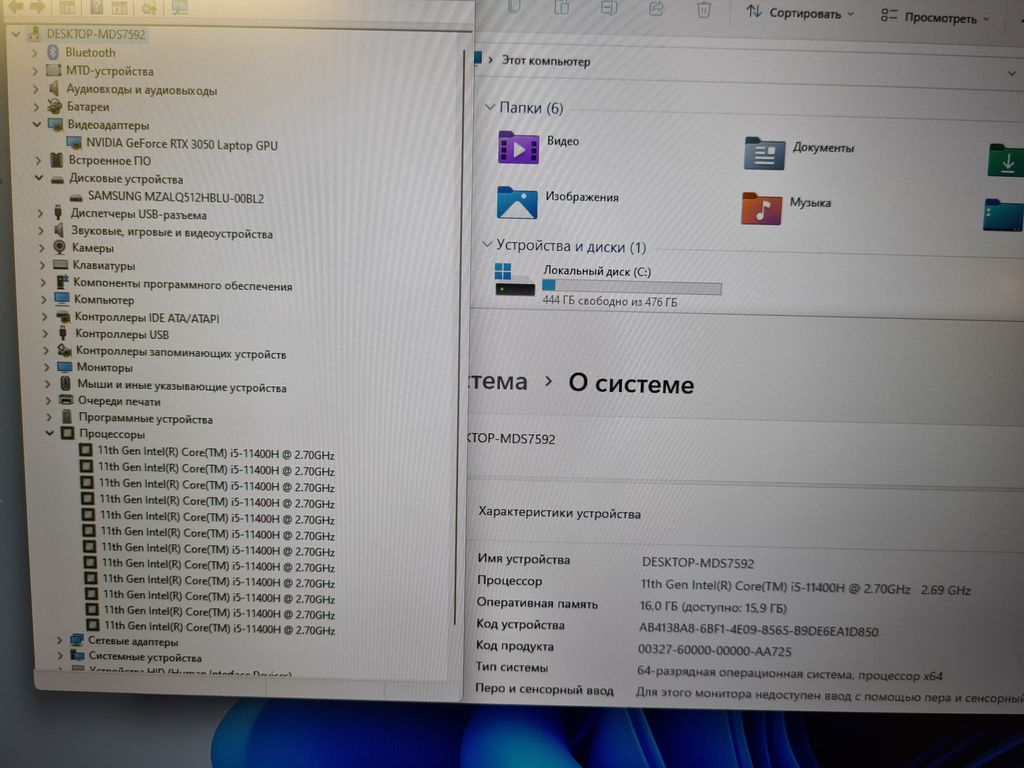Collapse the Процессоры tree node
This screenshot has width=1024, height=768.
50,432
